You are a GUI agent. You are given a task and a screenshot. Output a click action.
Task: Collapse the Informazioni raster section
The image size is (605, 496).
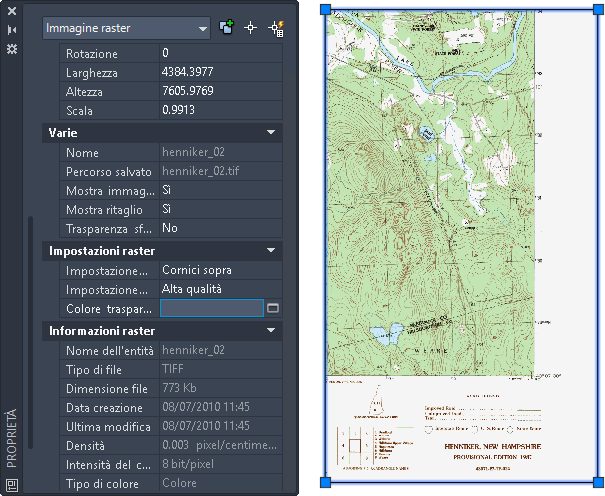coord(271,331)
